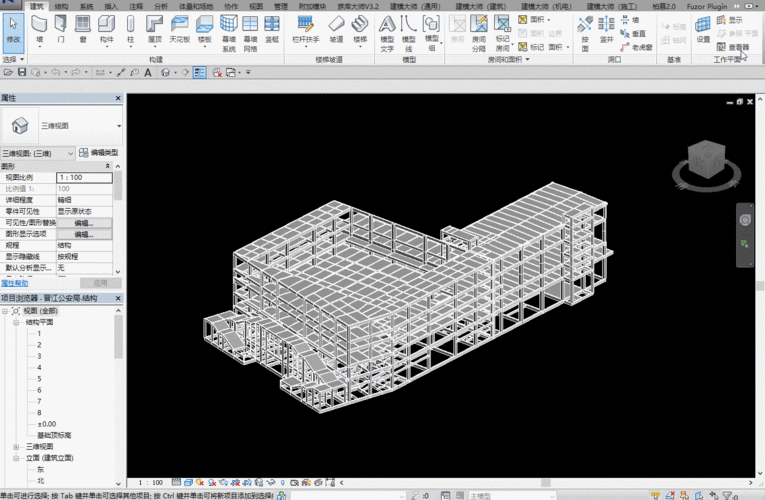Select the Model Text (模型文字) tool
The width and height of the screenshot is (765, 500).
(387, 33)
